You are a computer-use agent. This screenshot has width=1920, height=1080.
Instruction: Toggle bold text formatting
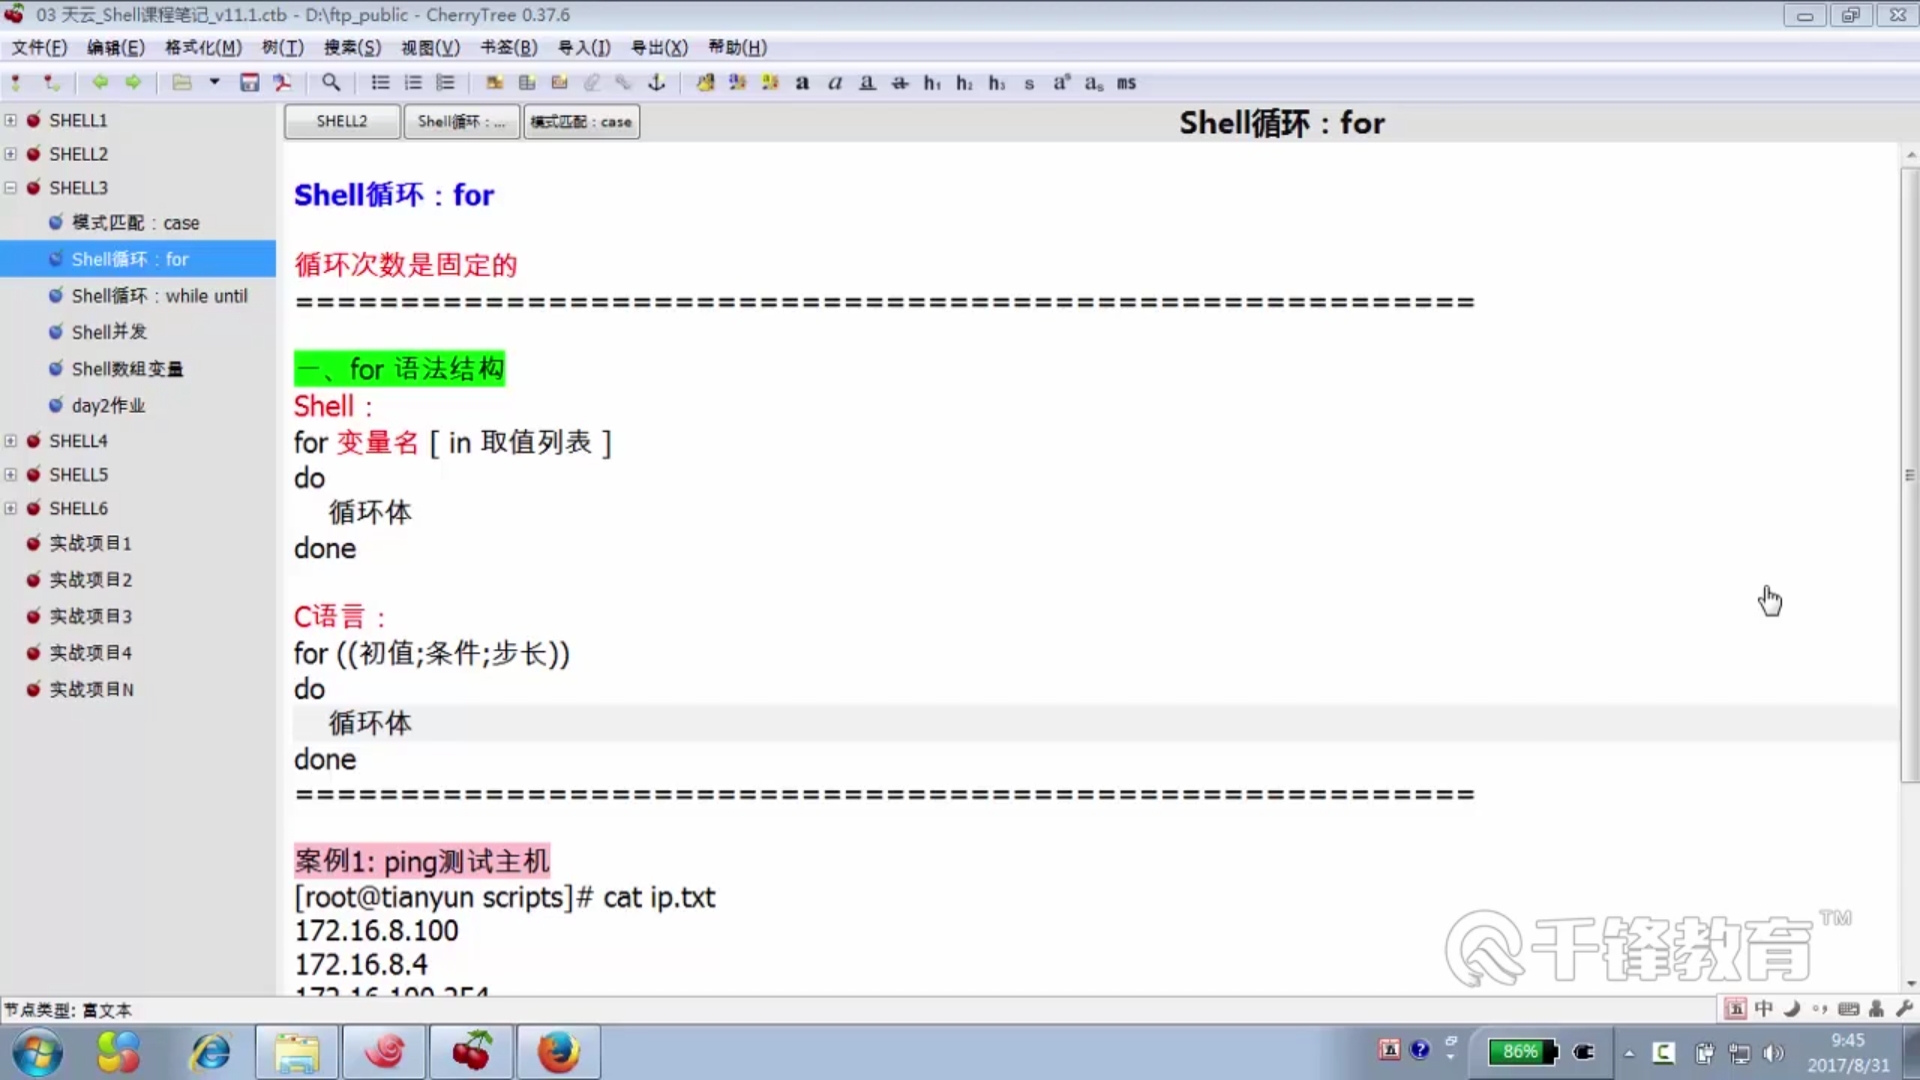[802, 83]
